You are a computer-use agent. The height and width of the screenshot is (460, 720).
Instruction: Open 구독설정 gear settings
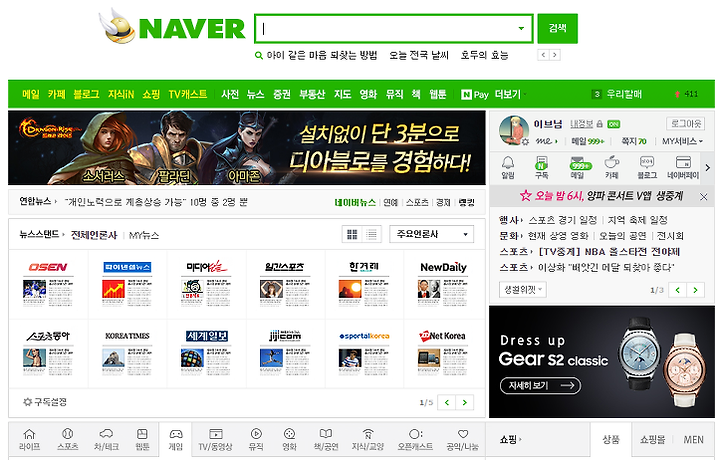tap(45, 402)
